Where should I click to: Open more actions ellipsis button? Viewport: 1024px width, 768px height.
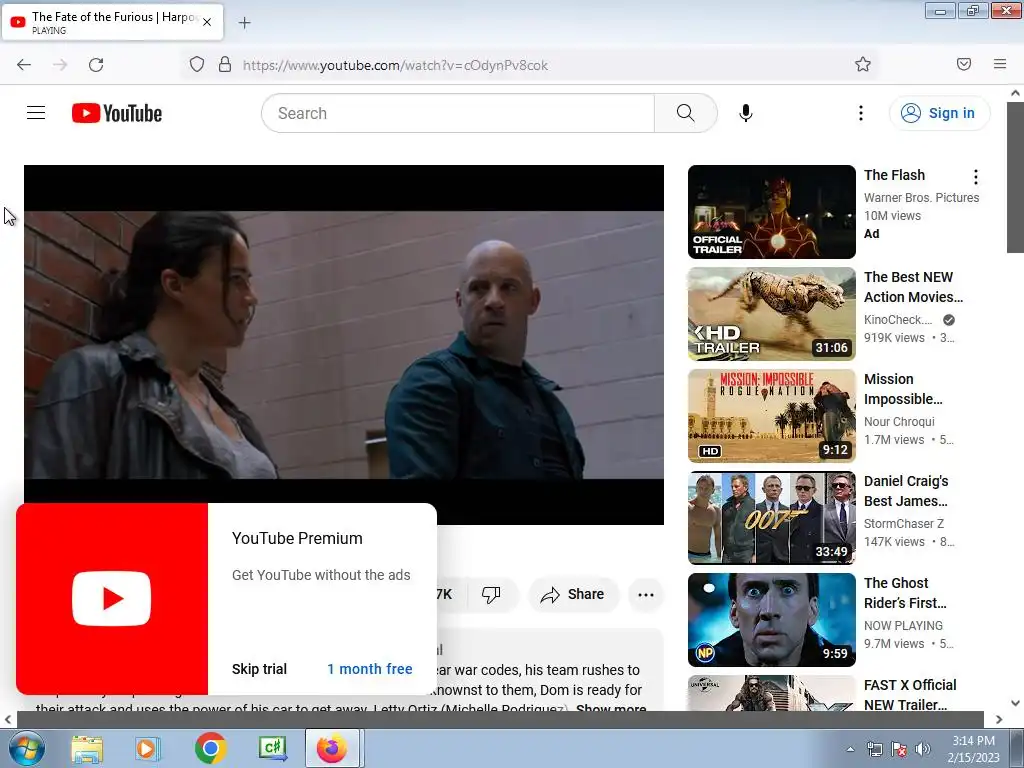click(646, 594)
